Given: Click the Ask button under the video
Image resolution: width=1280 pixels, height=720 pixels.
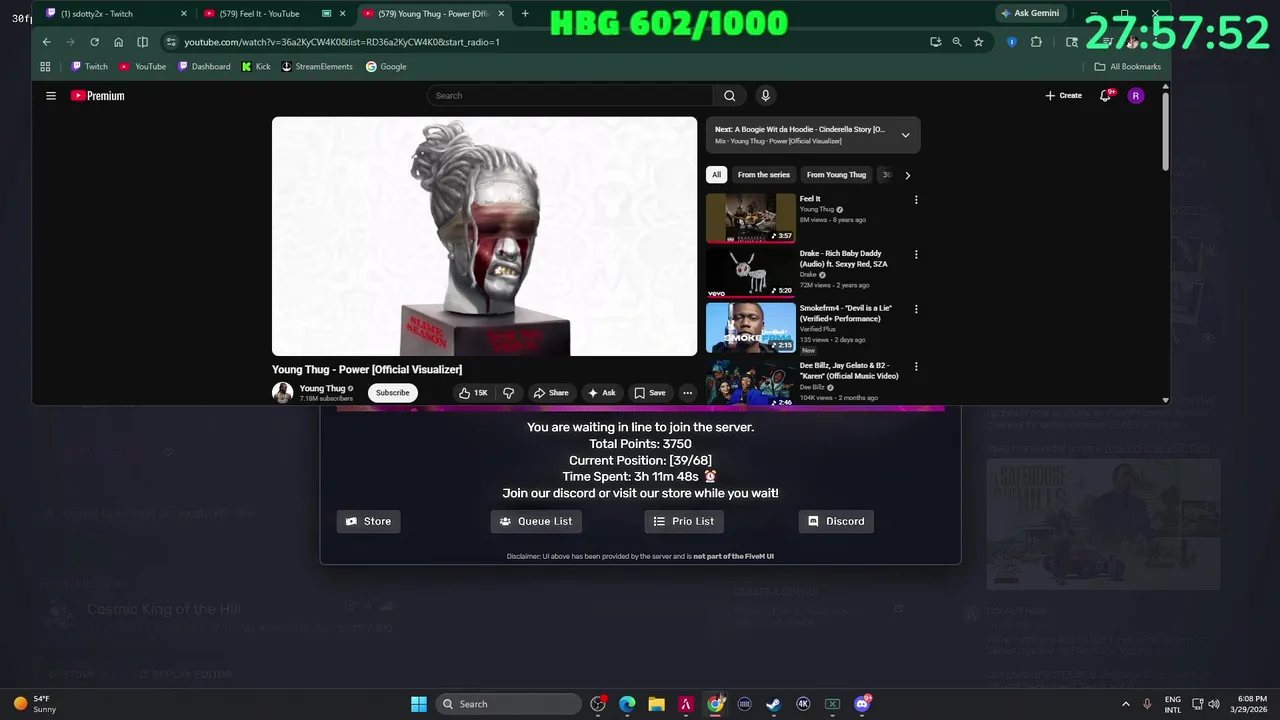Looking at the screenshot, I should [601, 393].
